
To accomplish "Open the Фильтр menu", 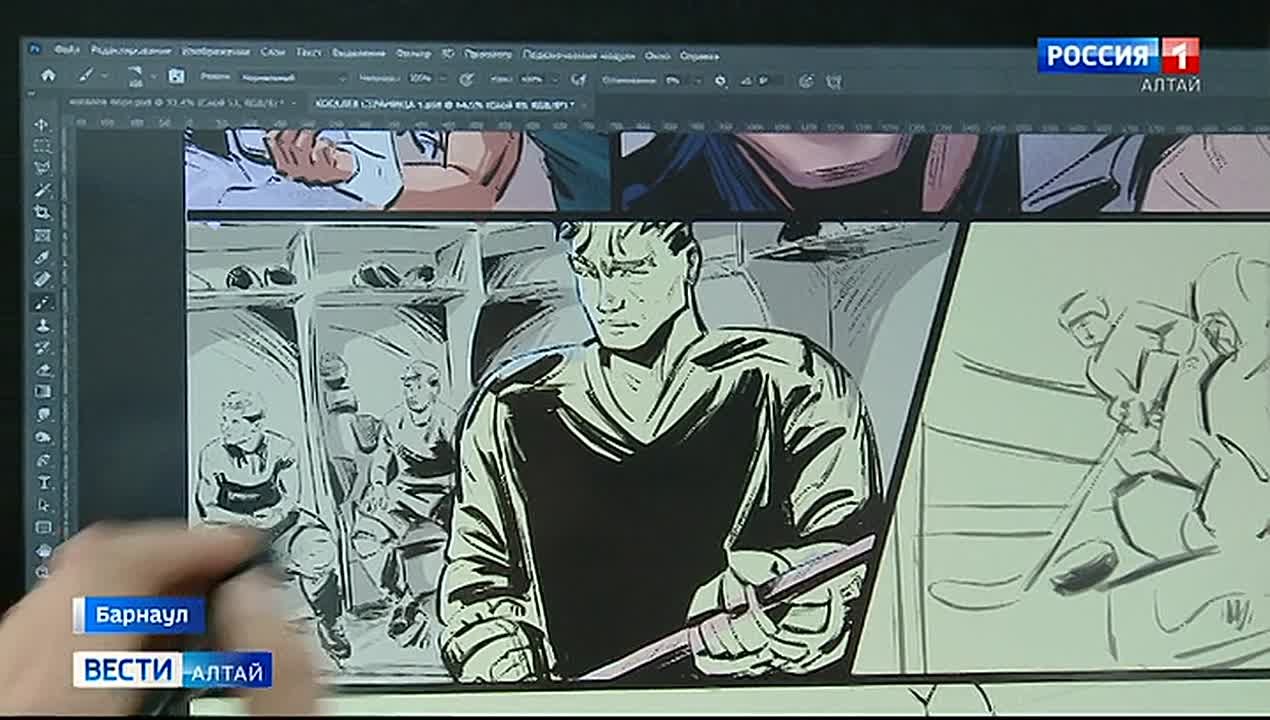I will click(413, 53).
